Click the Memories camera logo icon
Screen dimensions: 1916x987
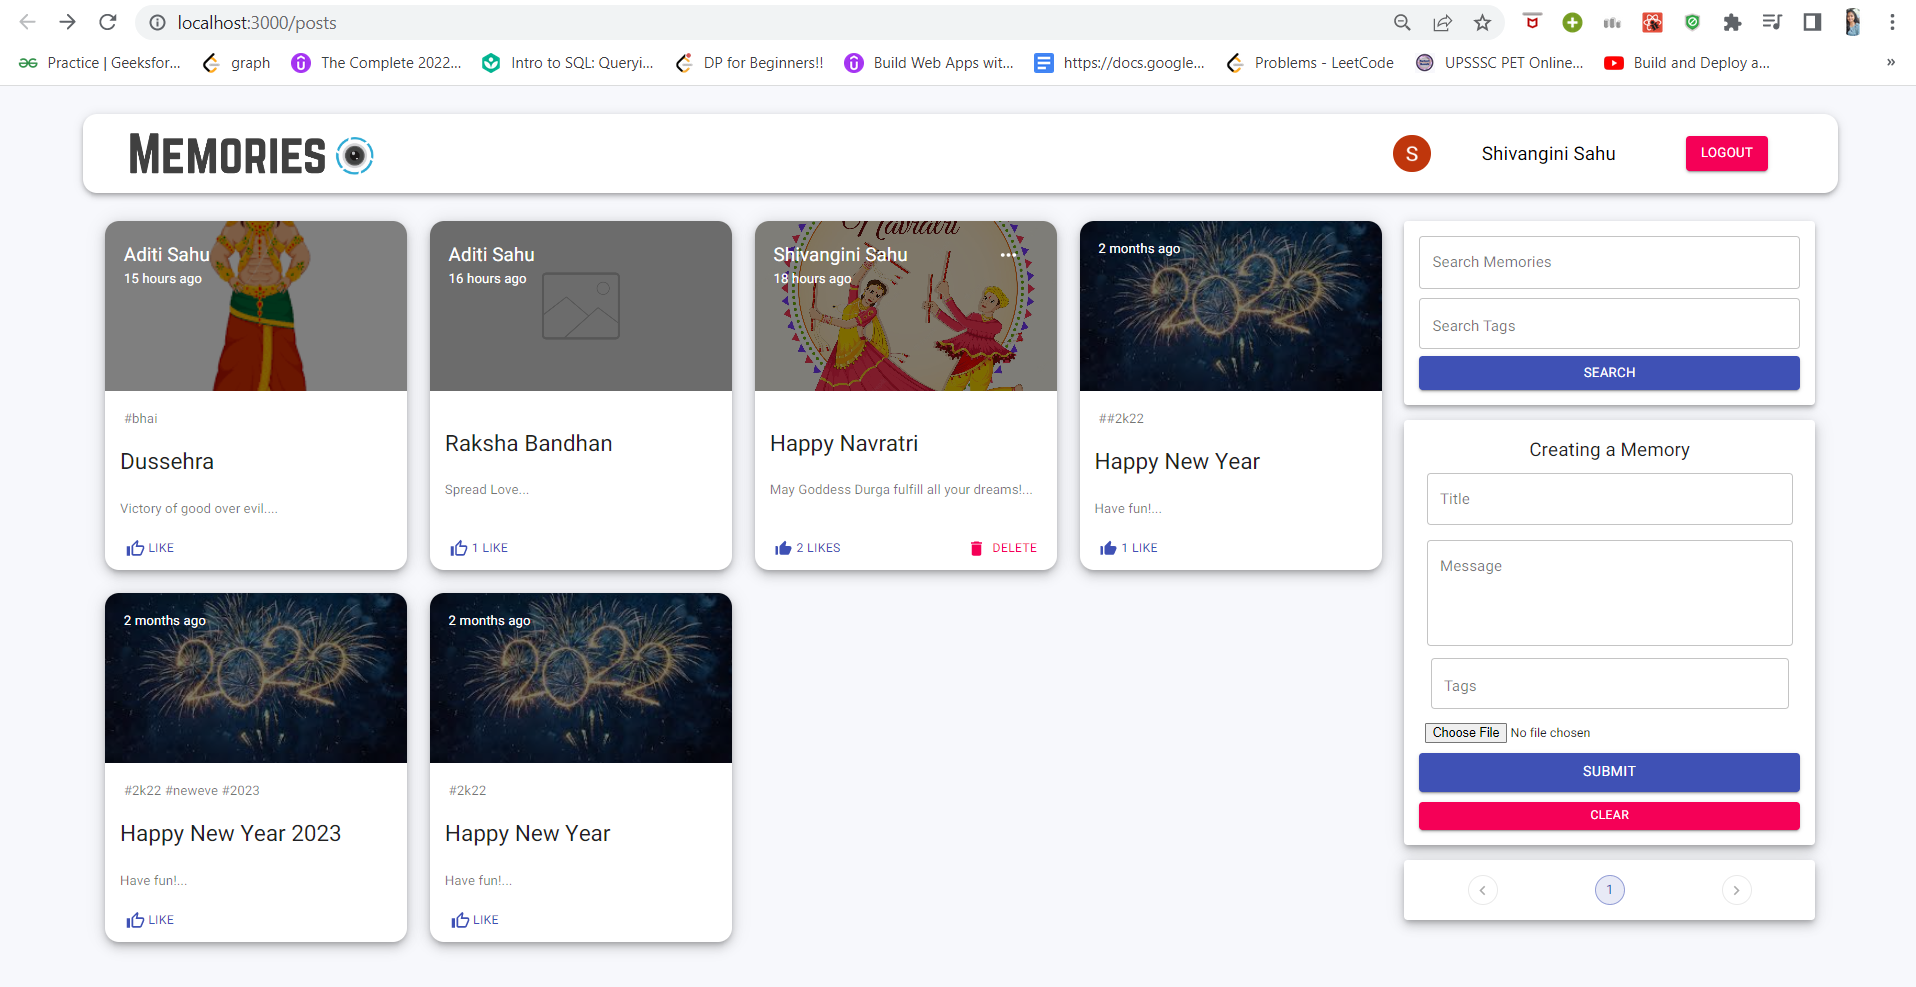354,155
